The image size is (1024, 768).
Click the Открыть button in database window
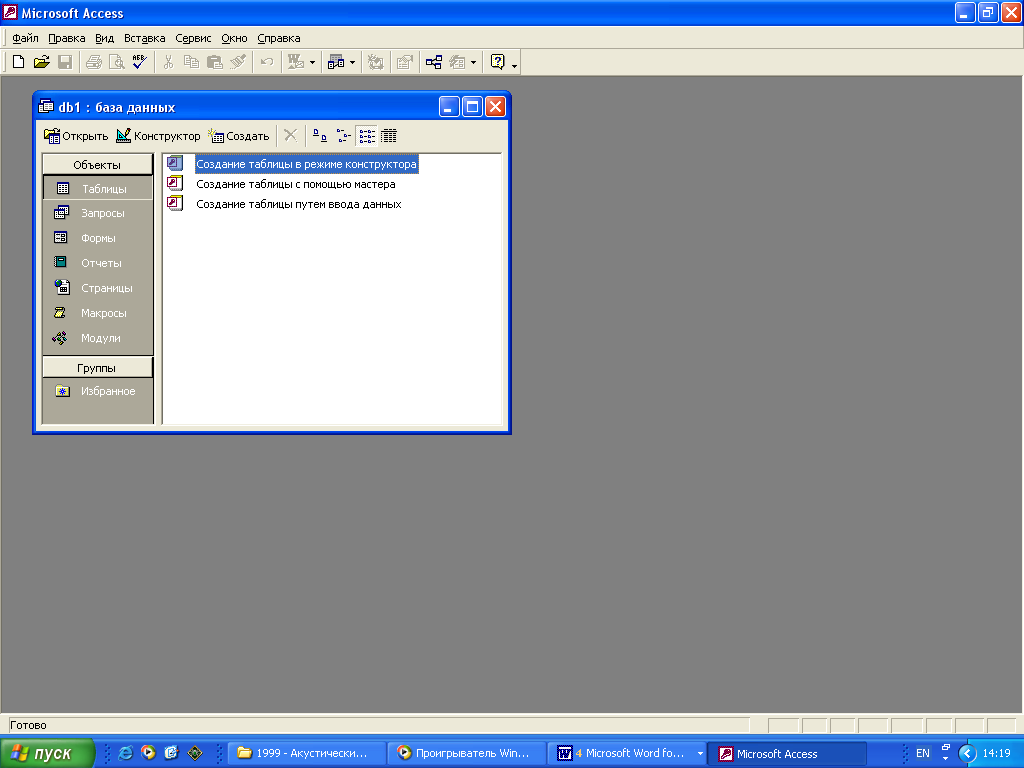[x=76, y=136]
